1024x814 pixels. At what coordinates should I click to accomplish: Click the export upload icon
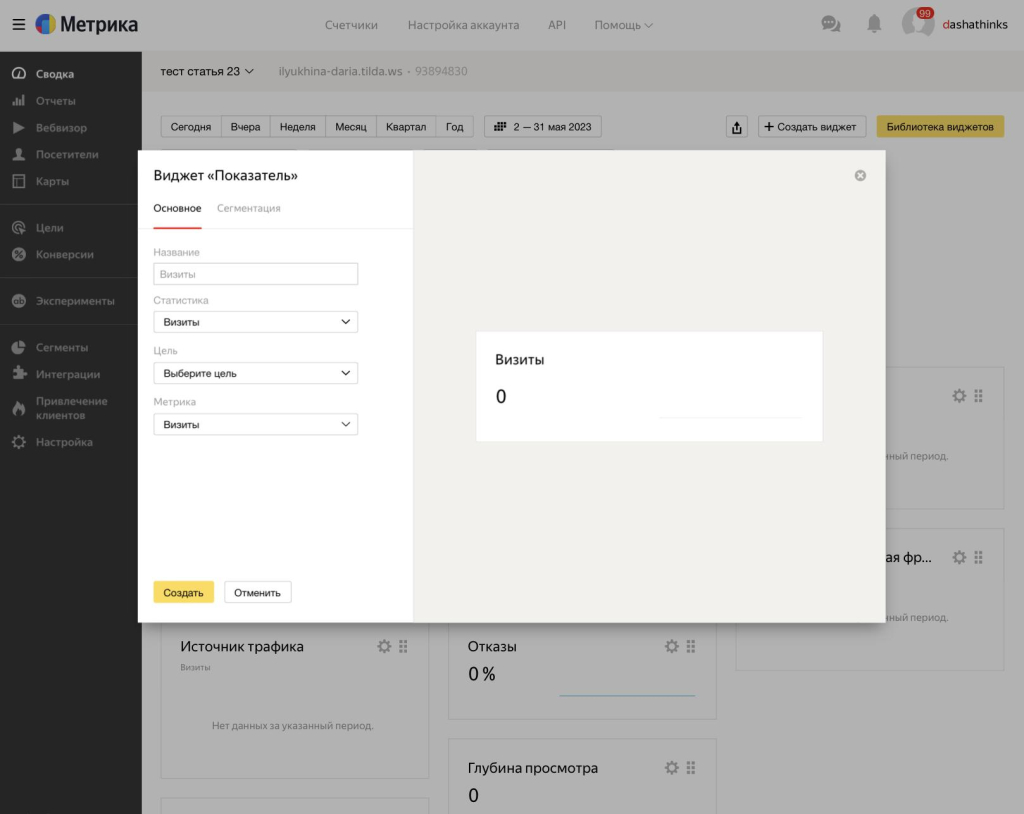coord(737,127)
